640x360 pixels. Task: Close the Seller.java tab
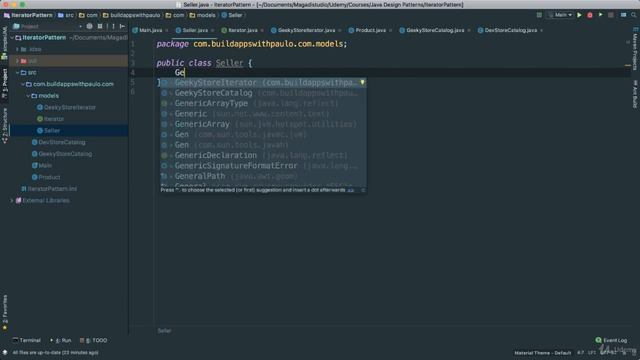[213, 30]
